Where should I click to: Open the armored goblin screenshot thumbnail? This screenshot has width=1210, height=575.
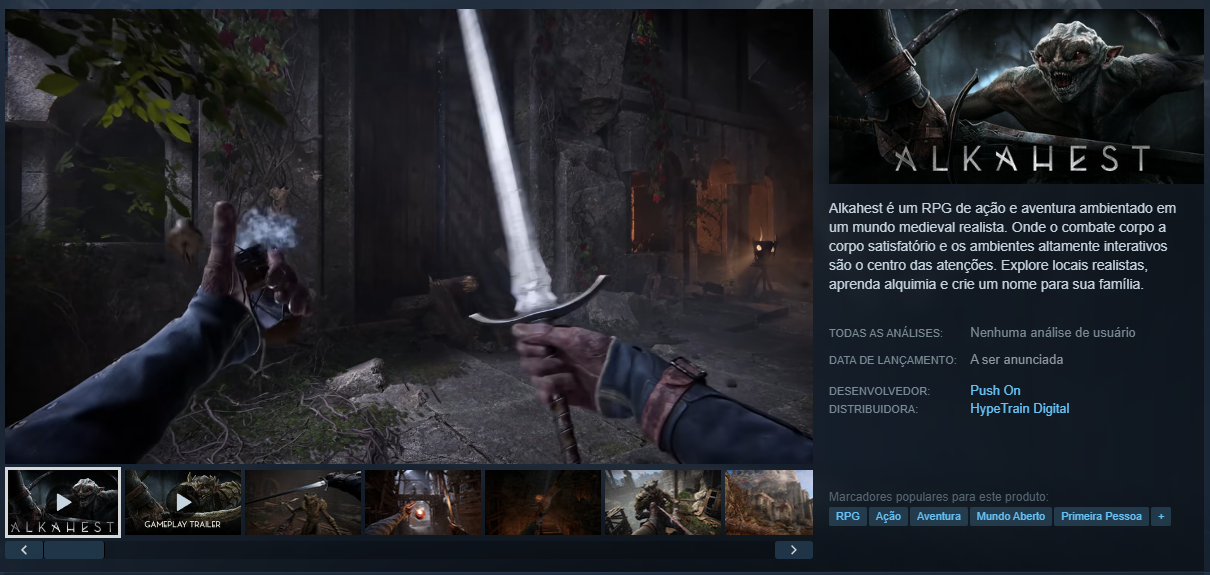point(663,502)
